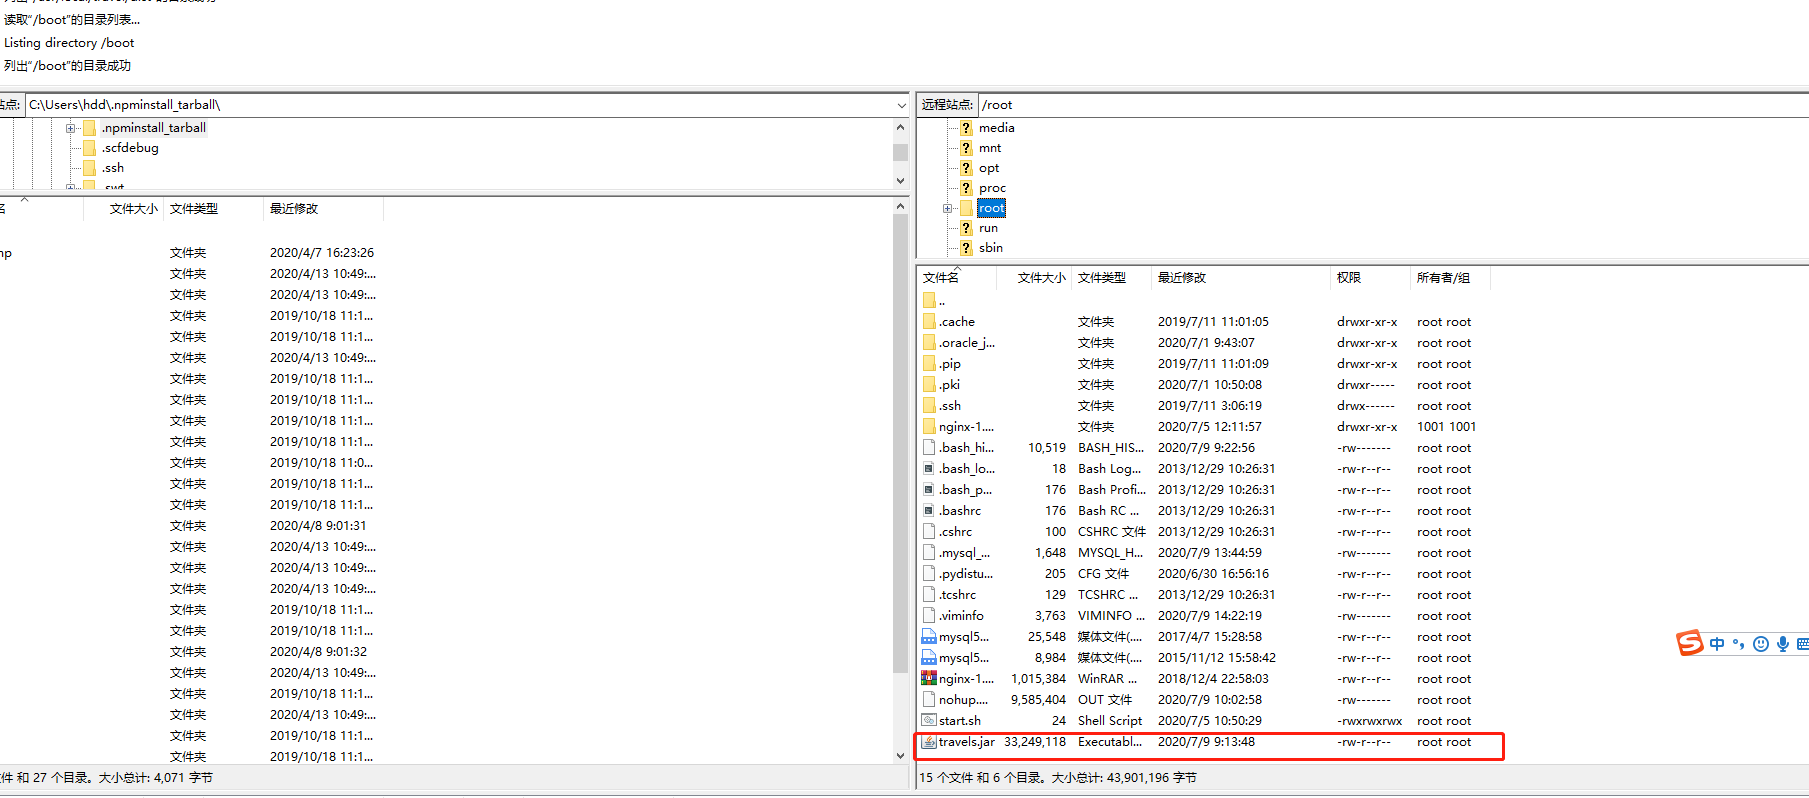Click the local file list scroll-down arrow
Screen dimensions: 1809x798
coord(901,756)
